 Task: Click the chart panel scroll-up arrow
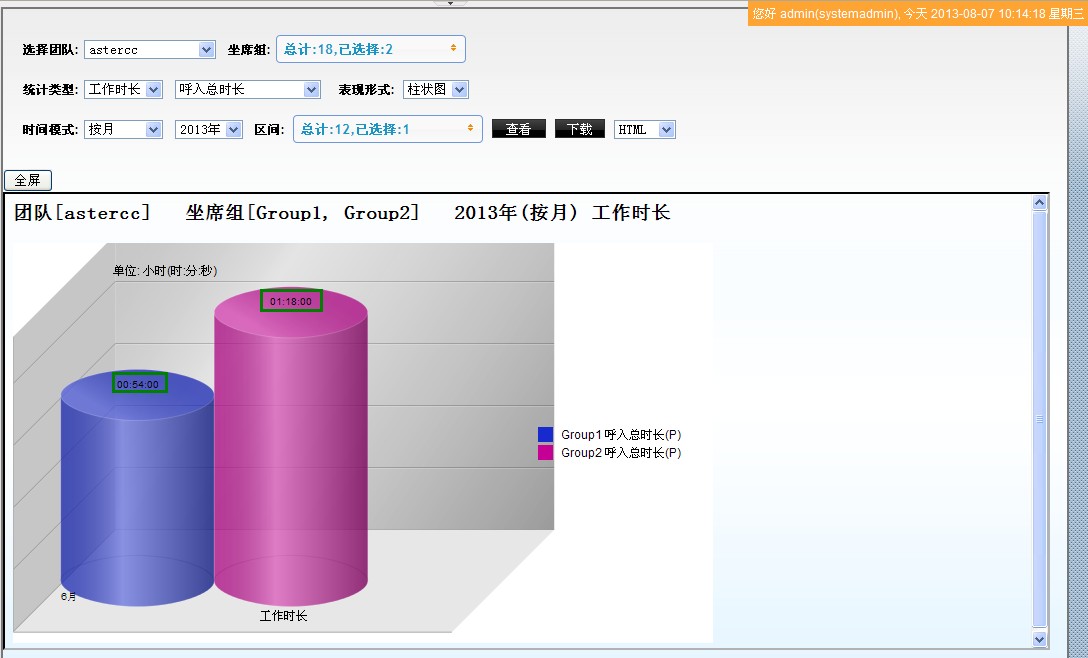[1039, 203]
